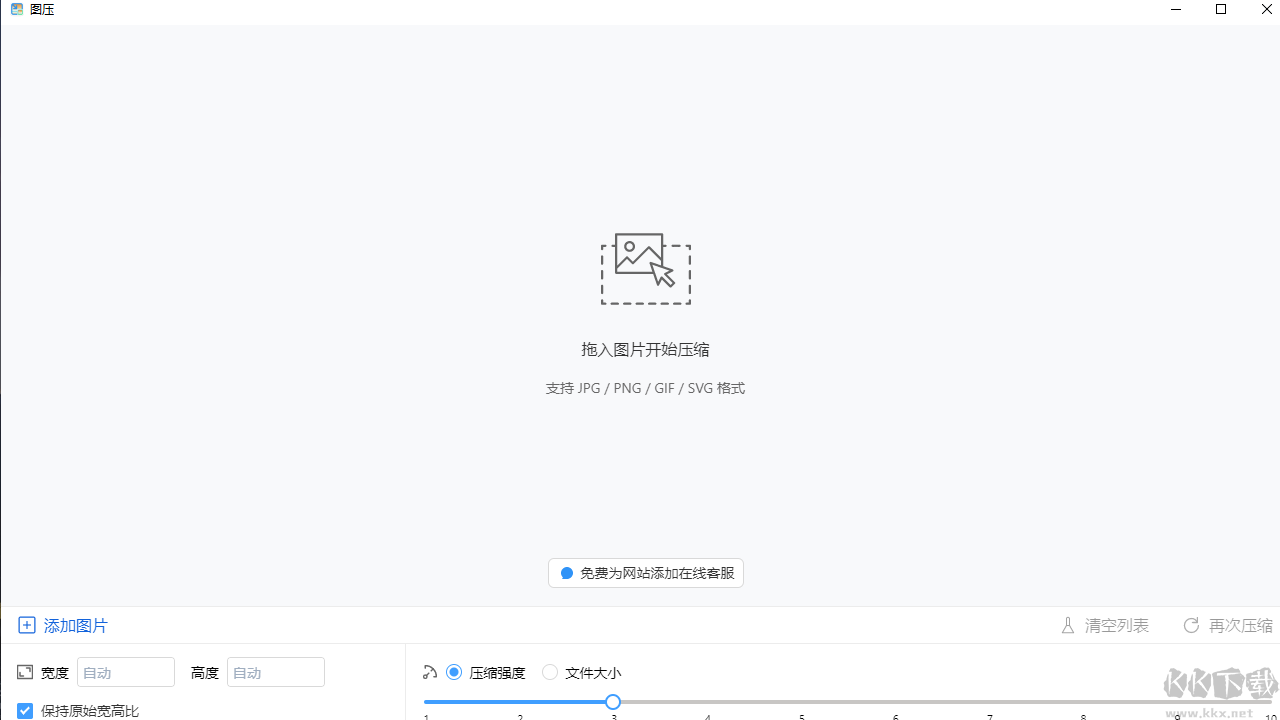
Task: Click the resize icon next to the 宽度 field
Action: tap(24, 672)
